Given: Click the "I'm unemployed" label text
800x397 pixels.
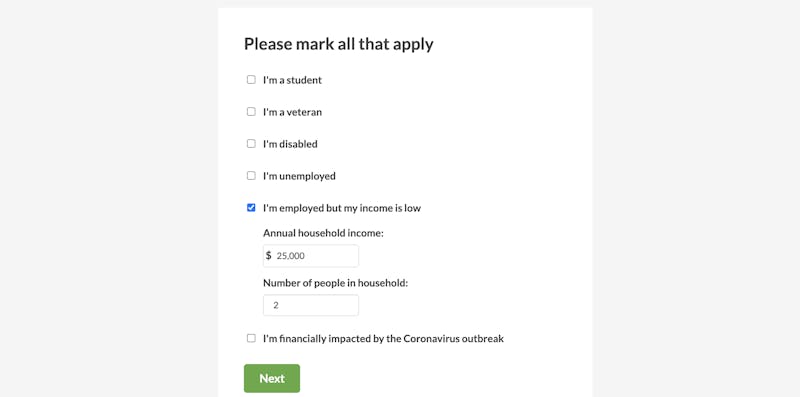Looking at the screenshot, I should (299, 176).
